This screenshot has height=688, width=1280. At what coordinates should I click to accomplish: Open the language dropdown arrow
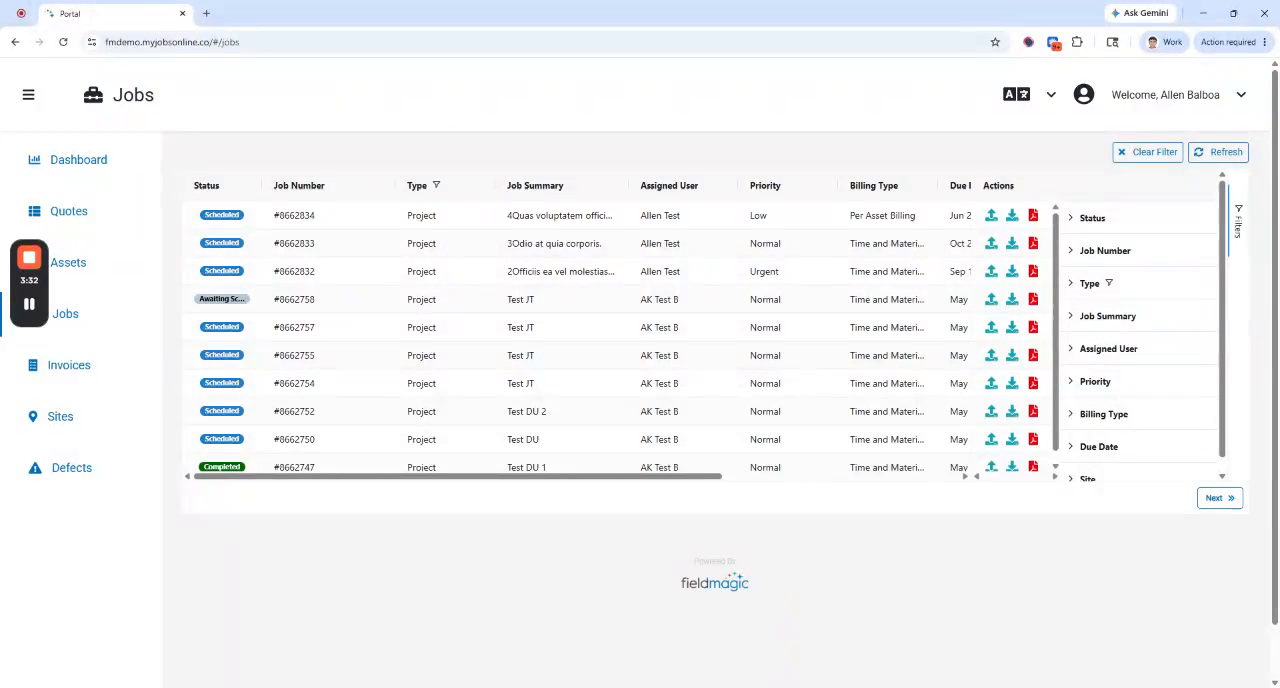pos(1051,95)
